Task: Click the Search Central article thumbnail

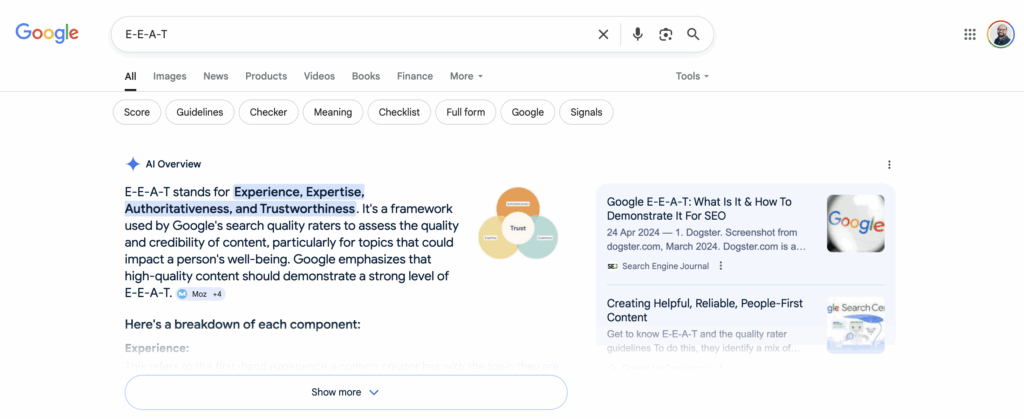Action: 856,325
